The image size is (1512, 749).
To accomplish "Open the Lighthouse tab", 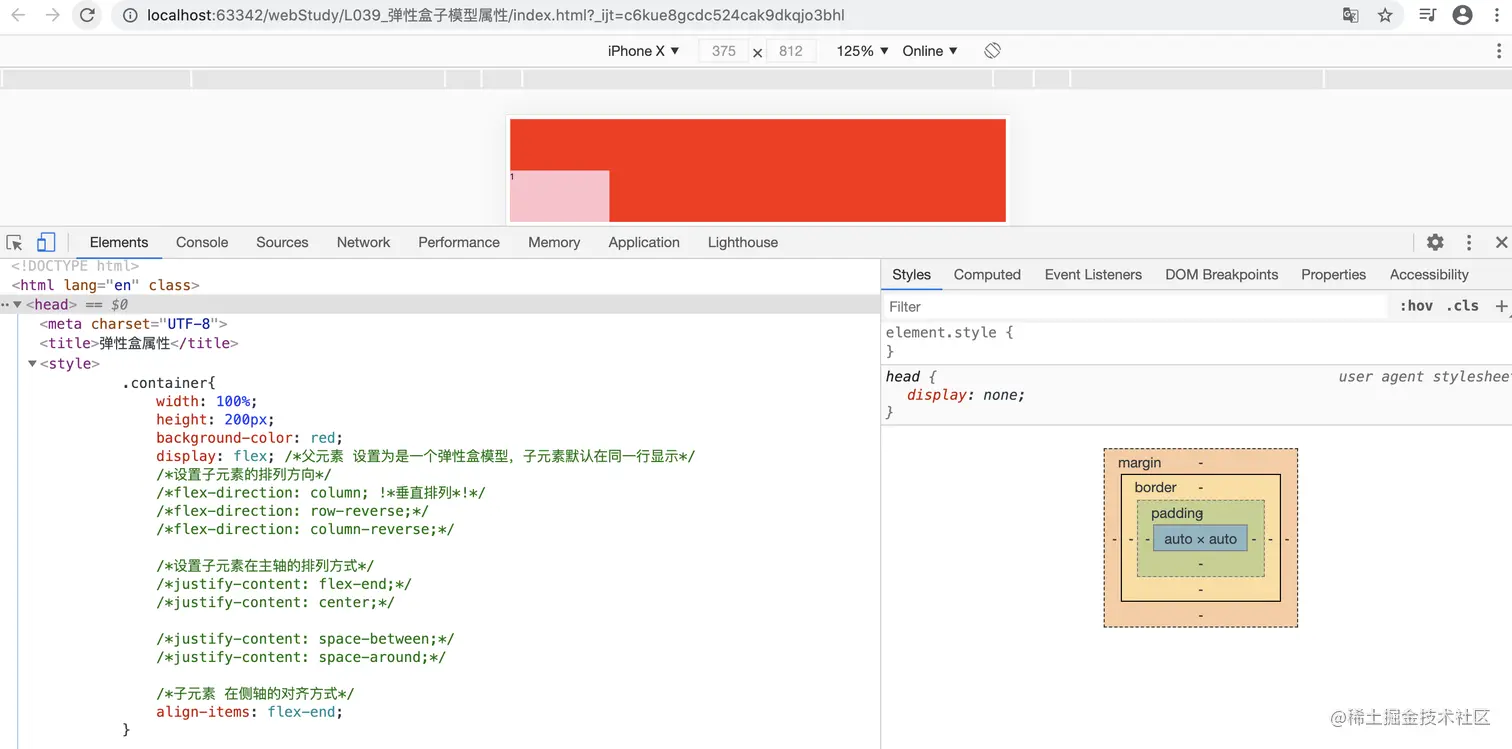I will click(x=743, y=242).
